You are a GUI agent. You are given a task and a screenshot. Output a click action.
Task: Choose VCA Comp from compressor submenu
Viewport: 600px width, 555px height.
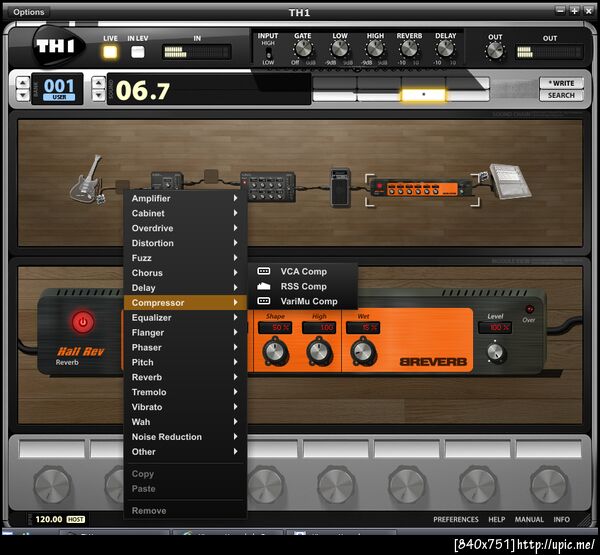(303, 271)
